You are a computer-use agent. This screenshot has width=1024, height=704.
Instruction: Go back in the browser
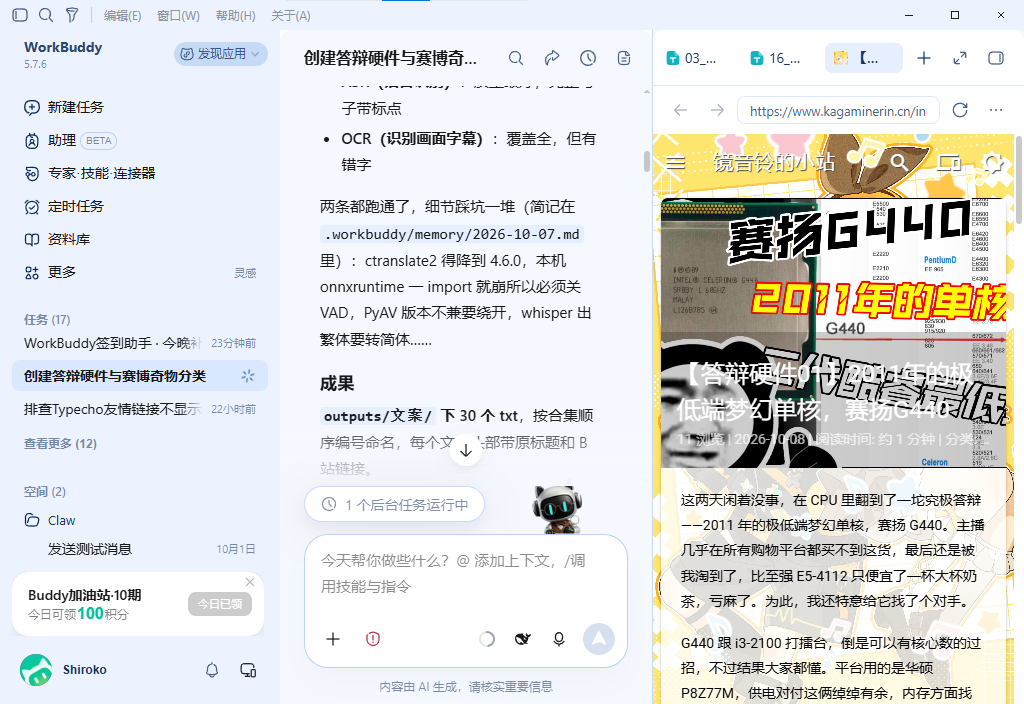point(680,110)
